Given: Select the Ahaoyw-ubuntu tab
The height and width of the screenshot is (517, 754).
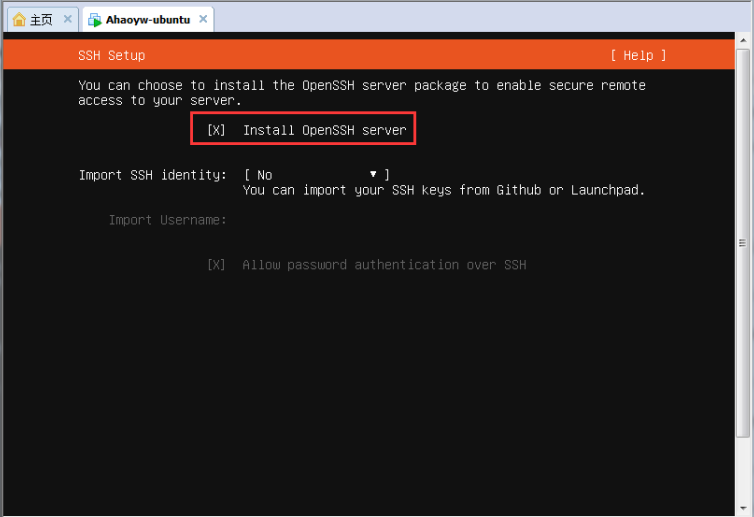Looking at the screenshot, I should (147, 20).
